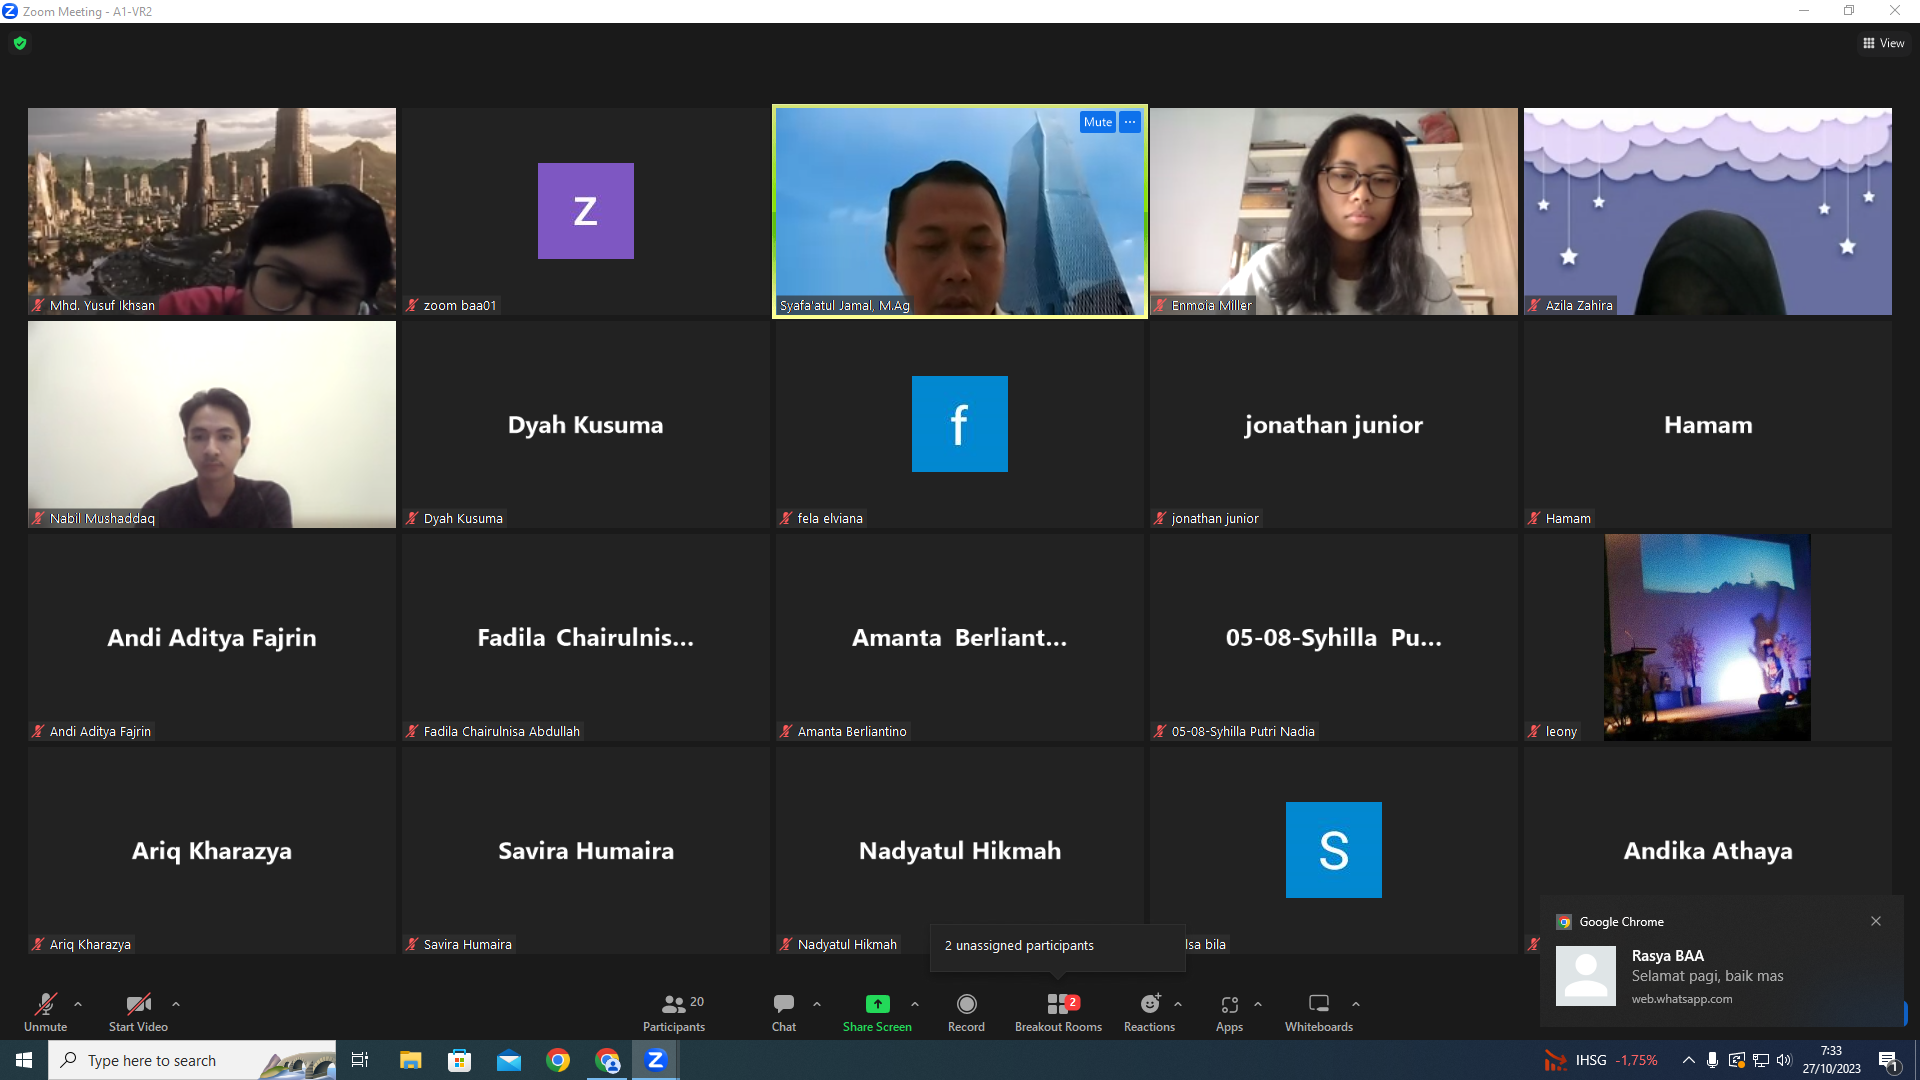Viewport: 1920px width, 1080px height.
Task: Click 05-08-Syhilla Putri Nadia name label
Action: point(1243,731)
